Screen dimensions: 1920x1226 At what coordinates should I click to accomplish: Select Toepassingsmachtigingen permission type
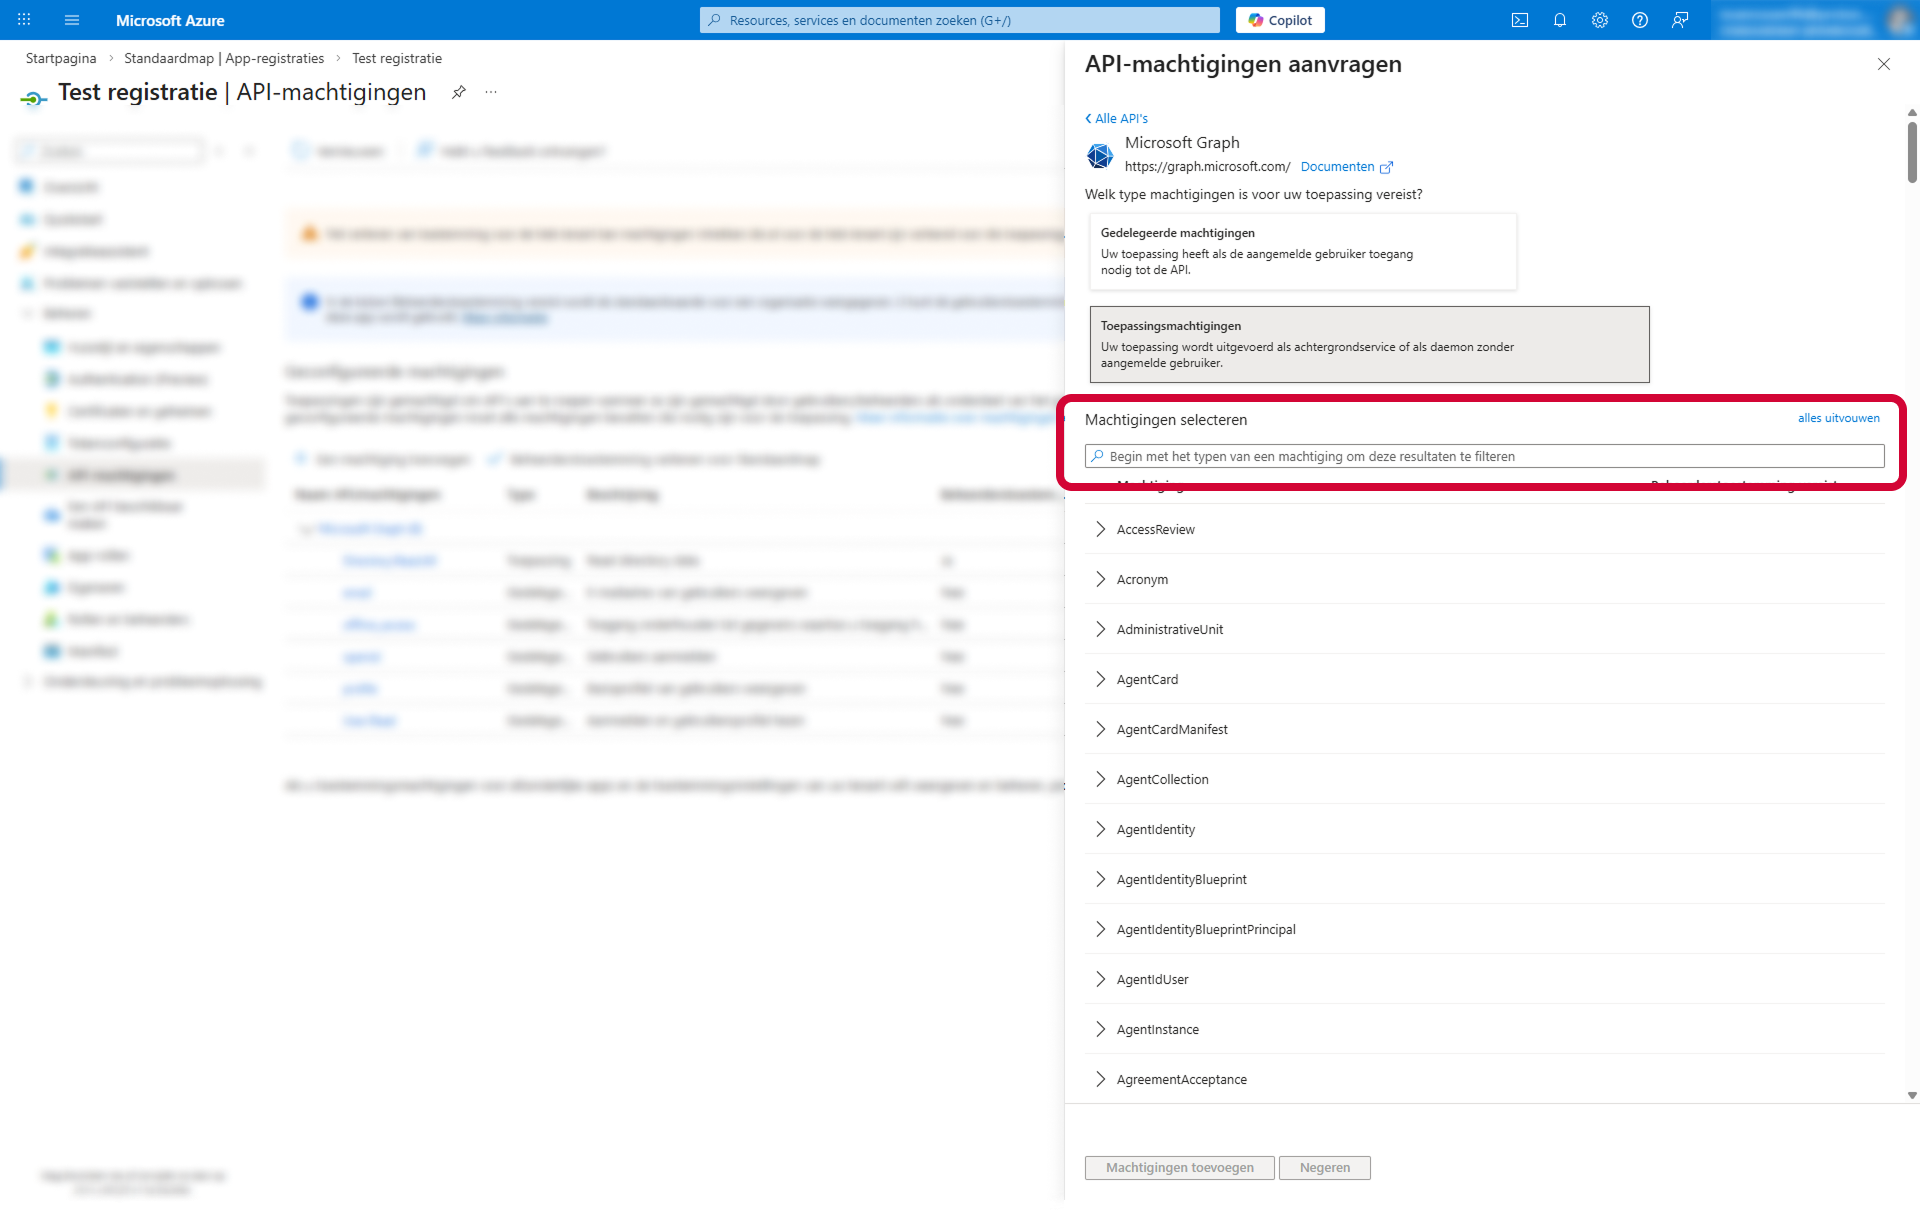point(1368,344)
